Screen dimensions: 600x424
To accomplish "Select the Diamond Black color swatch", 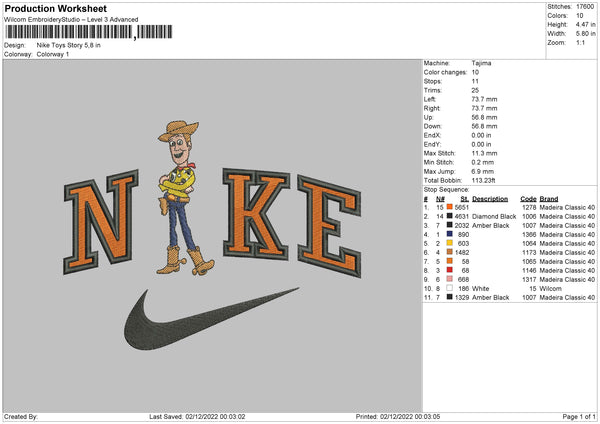I will click(449, 216).
